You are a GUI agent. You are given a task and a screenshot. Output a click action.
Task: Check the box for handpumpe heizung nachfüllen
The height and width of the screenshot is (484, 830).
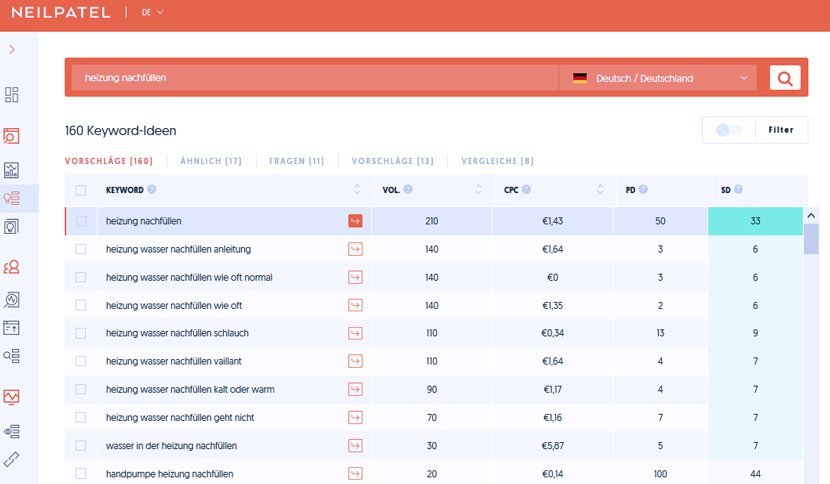click(80, 473)
